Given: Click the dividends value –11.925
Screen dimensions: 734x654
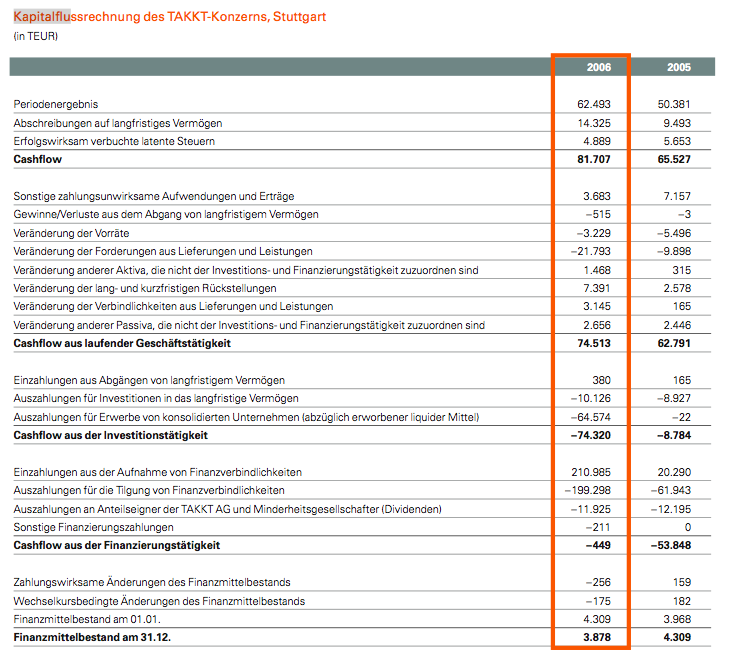Looking at the screenshot, I should [591, 509].
